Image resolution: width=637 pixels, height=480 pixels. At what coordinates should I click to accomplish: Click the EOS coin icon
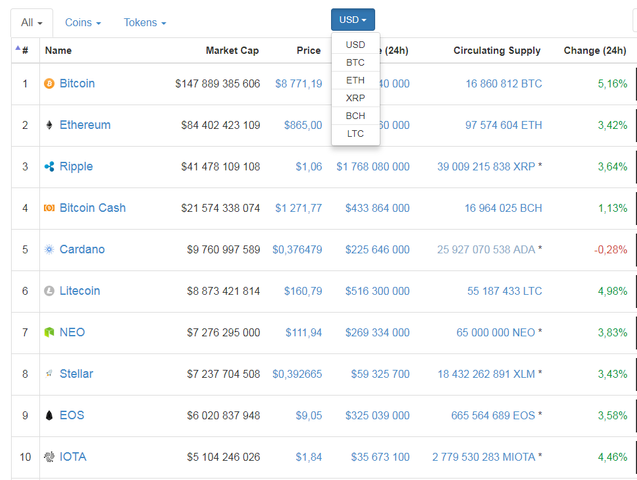point(49,415)
